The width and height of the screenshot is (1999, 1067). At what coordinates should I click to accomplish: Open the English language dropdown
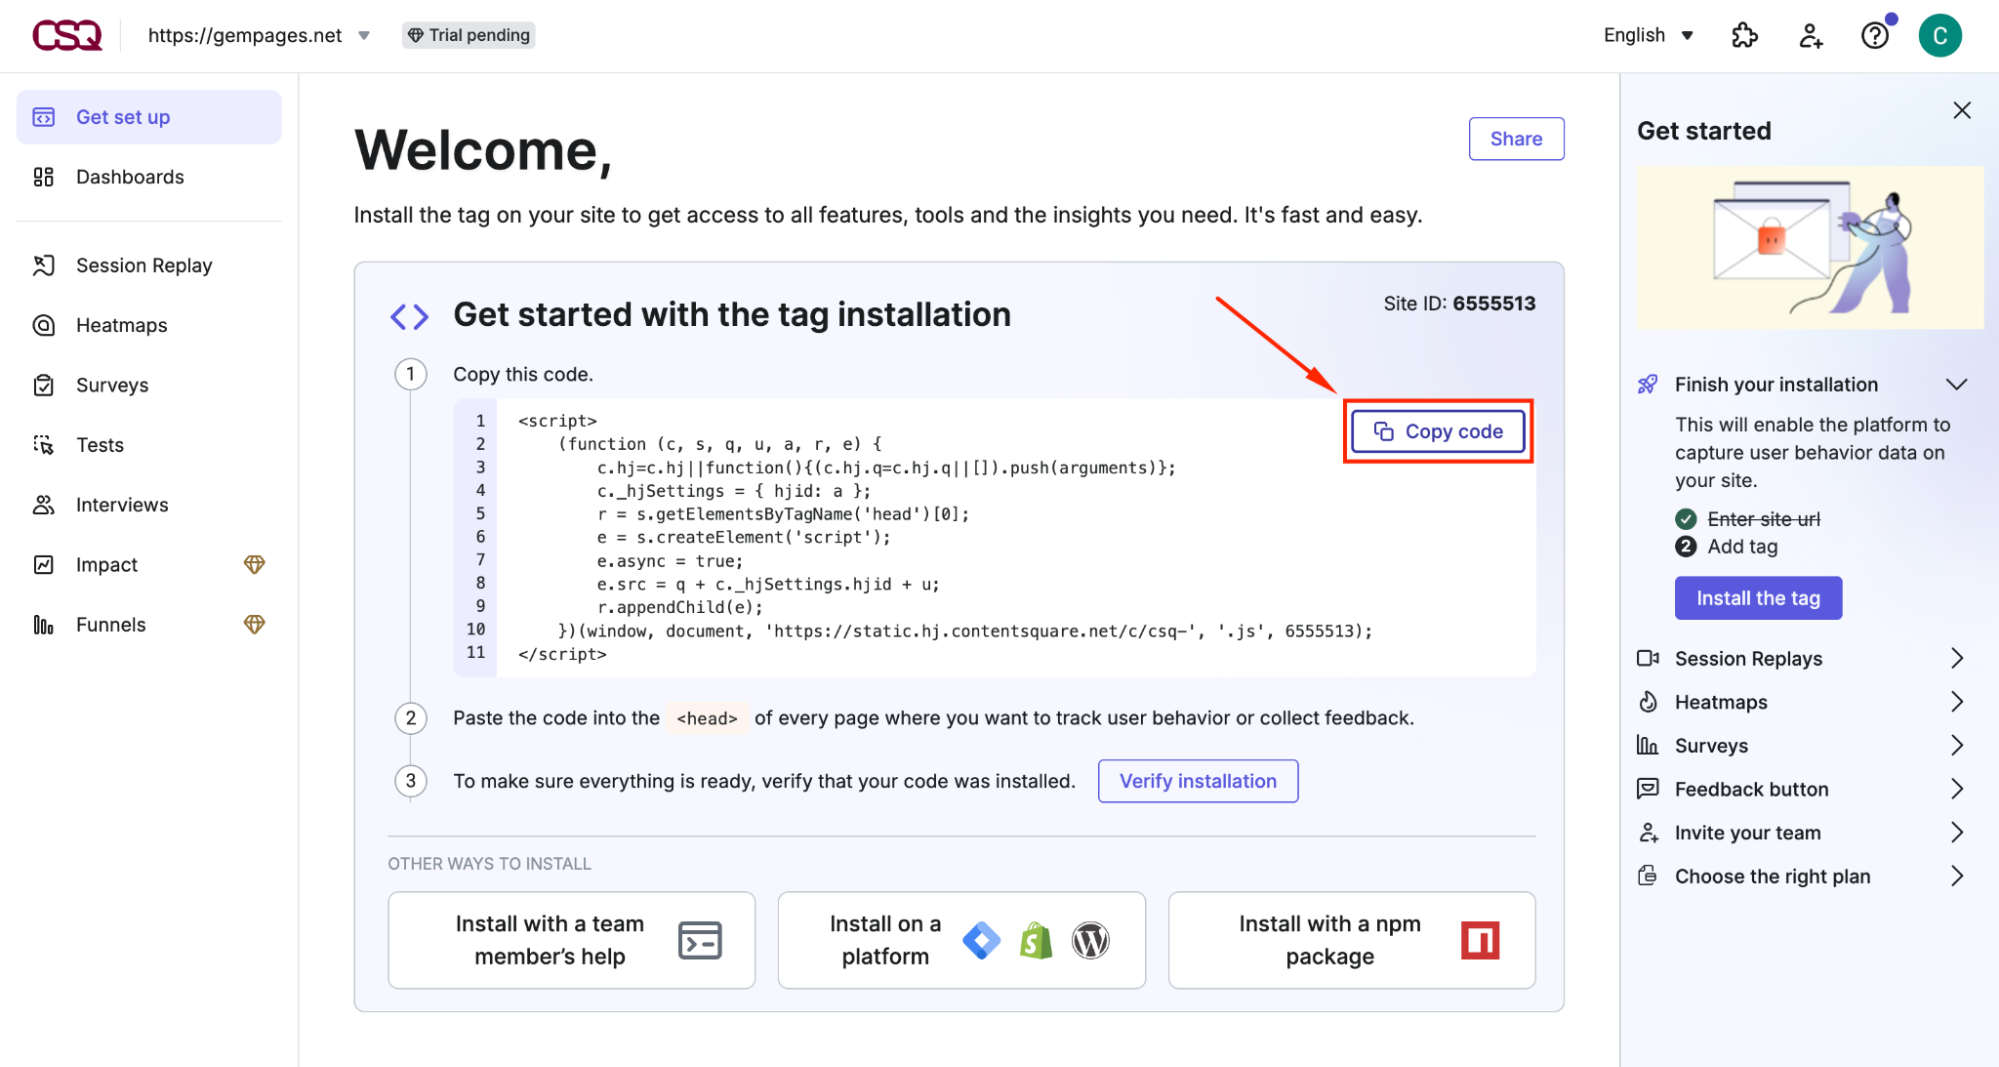tap(1648, 36)
